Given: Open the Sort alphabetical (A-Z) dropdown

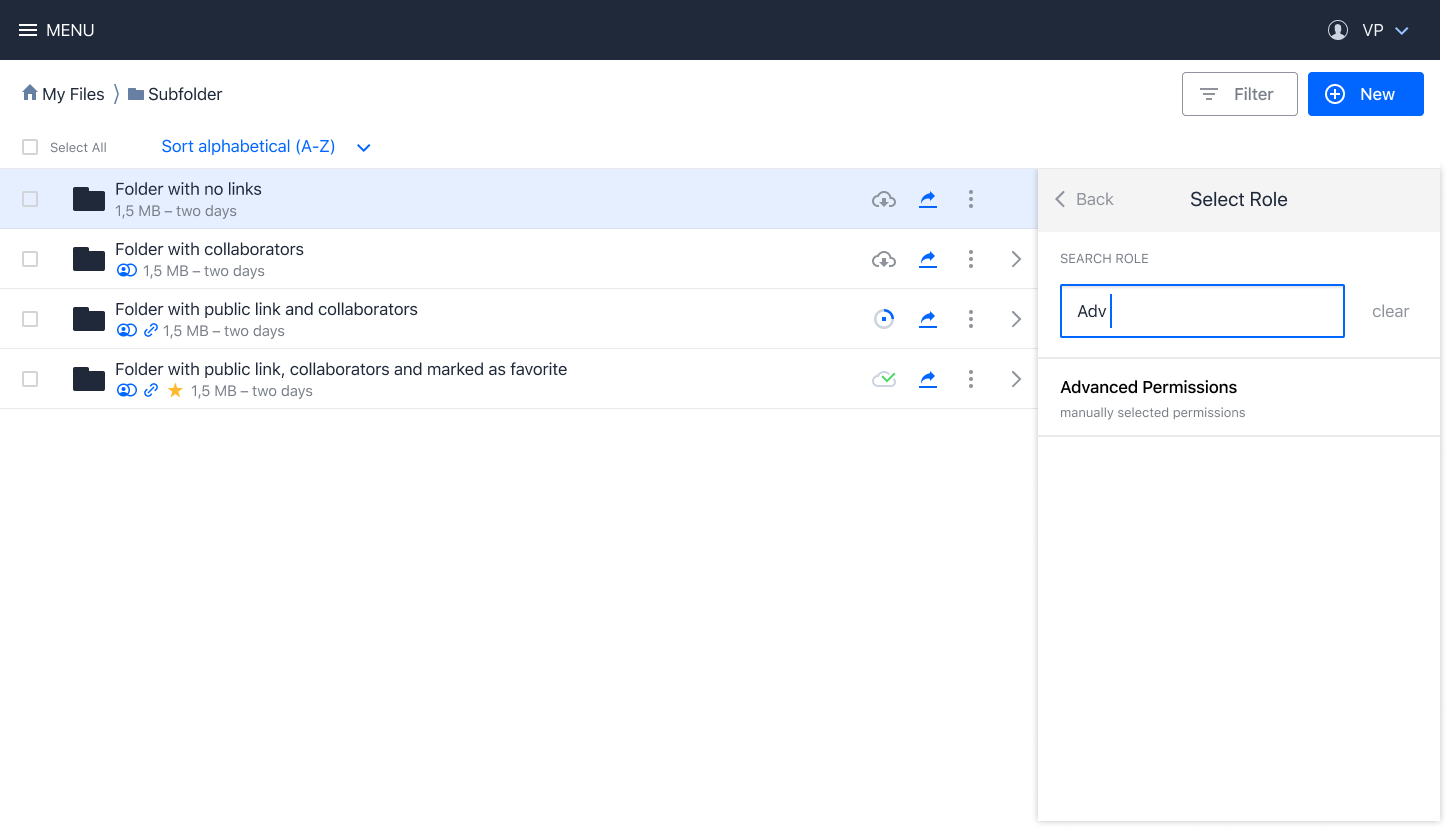Looking at the screenshot, I should (266, 147).
